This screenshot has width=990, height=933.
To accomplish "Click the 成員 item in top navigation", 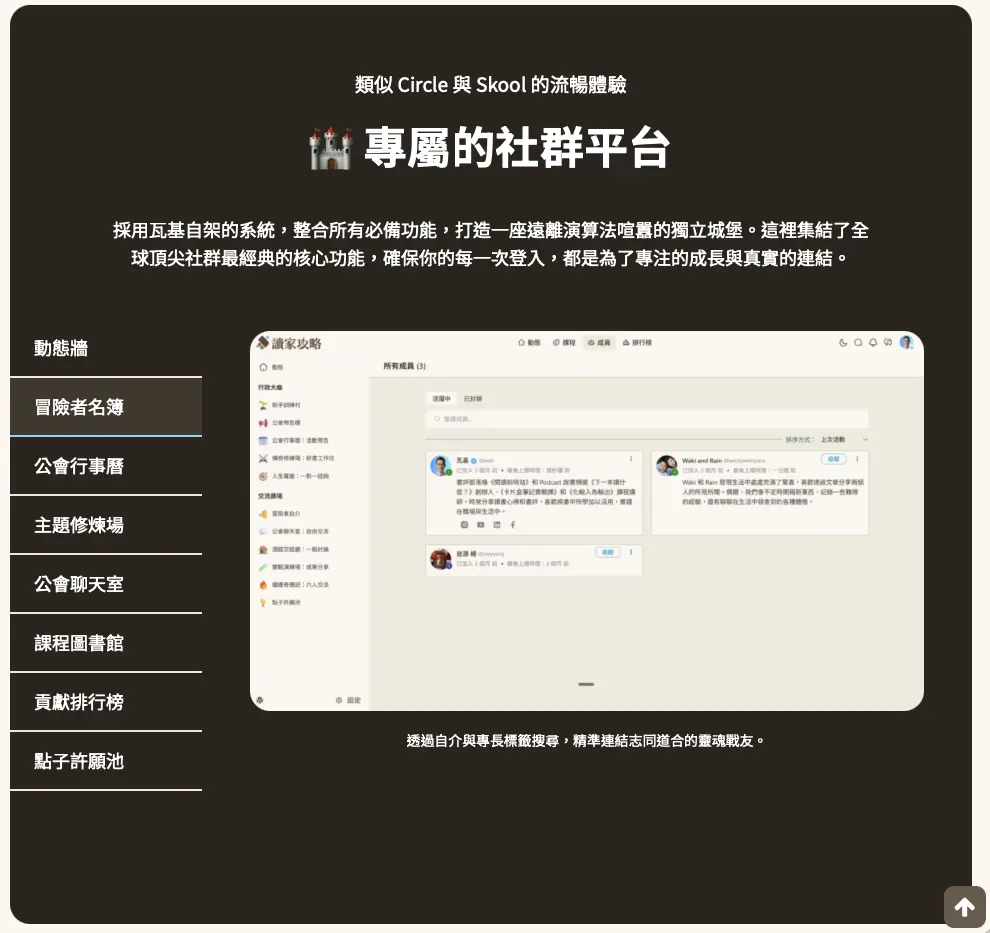I will pyautogui.click(x=597, y=342).
